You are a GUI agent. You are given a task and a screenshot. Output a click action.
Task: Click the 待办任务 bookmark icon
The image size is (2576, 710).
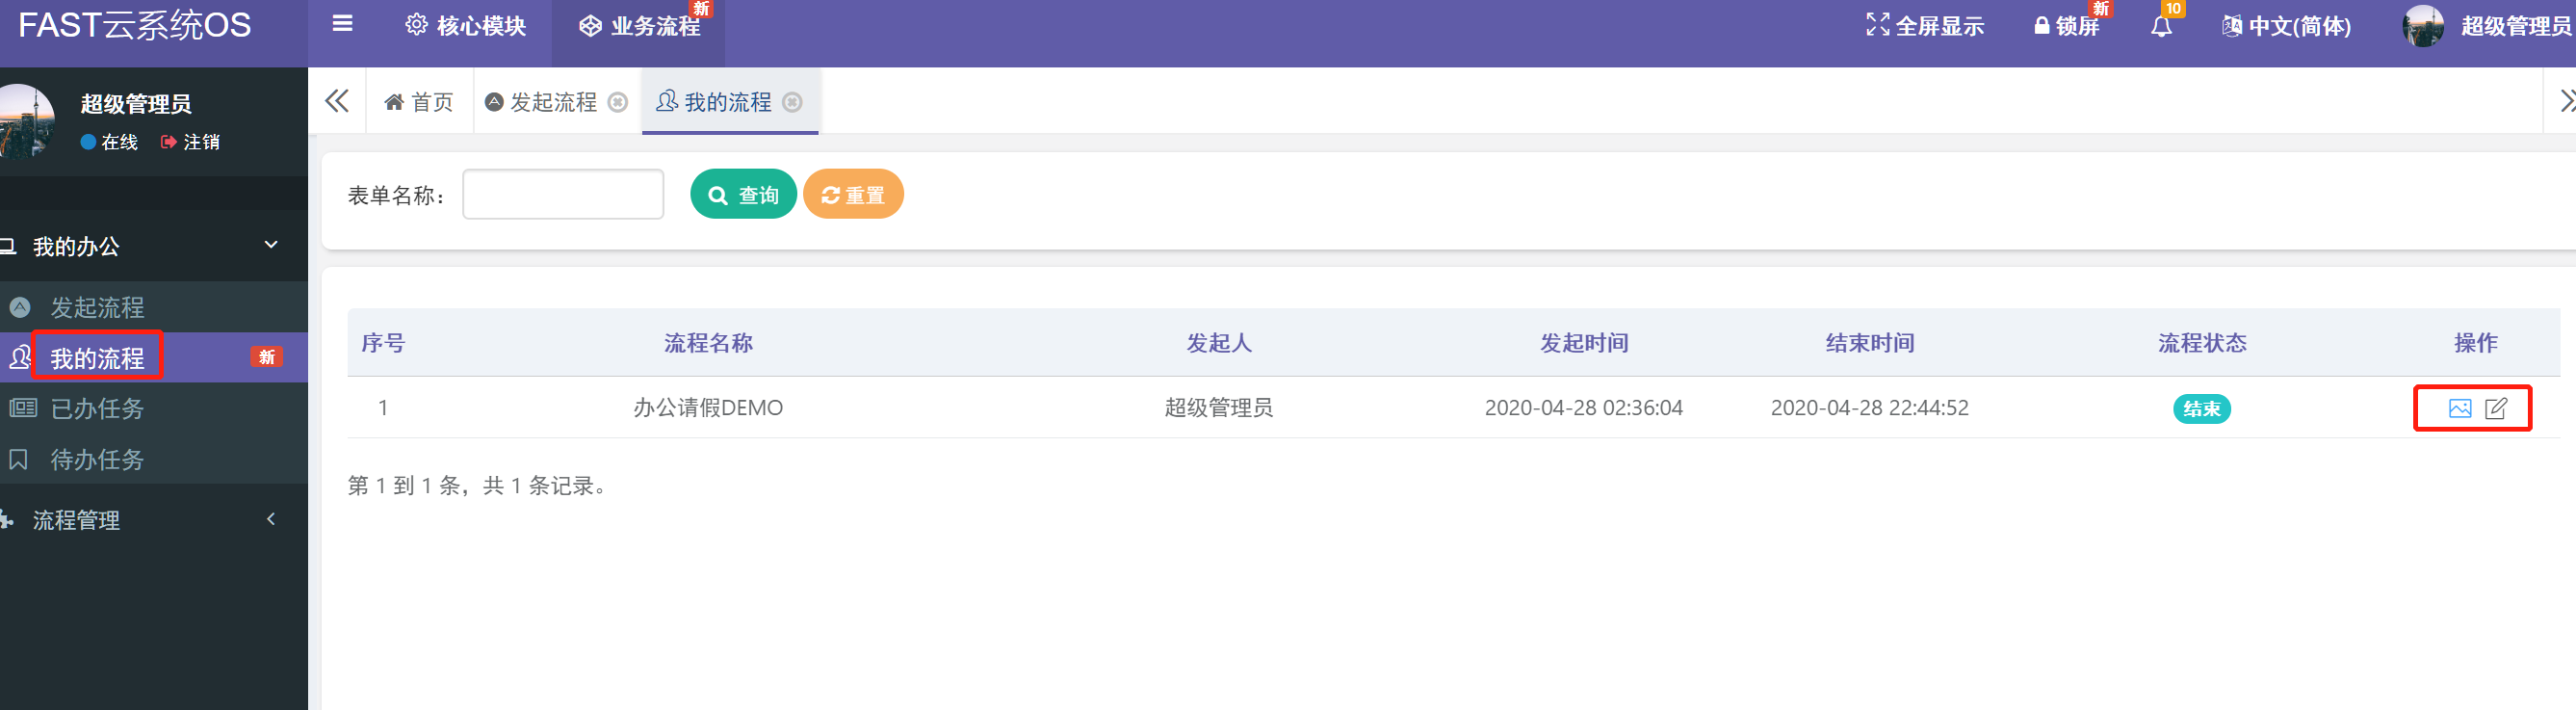tap(18, 459)
